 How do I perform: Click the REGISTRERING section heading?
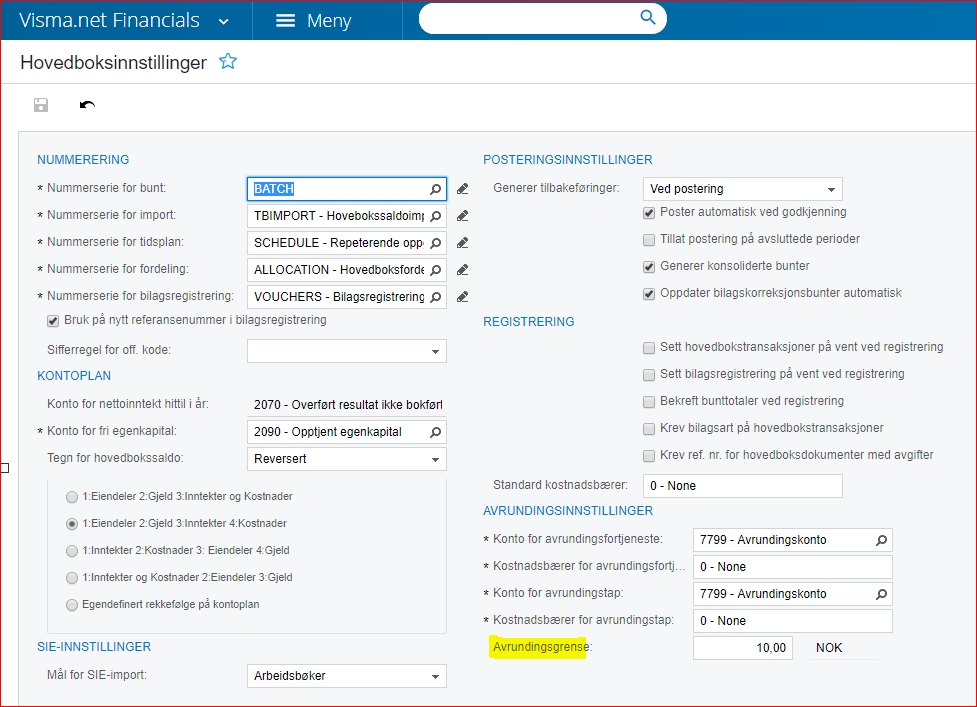click(x=528, y=321)
